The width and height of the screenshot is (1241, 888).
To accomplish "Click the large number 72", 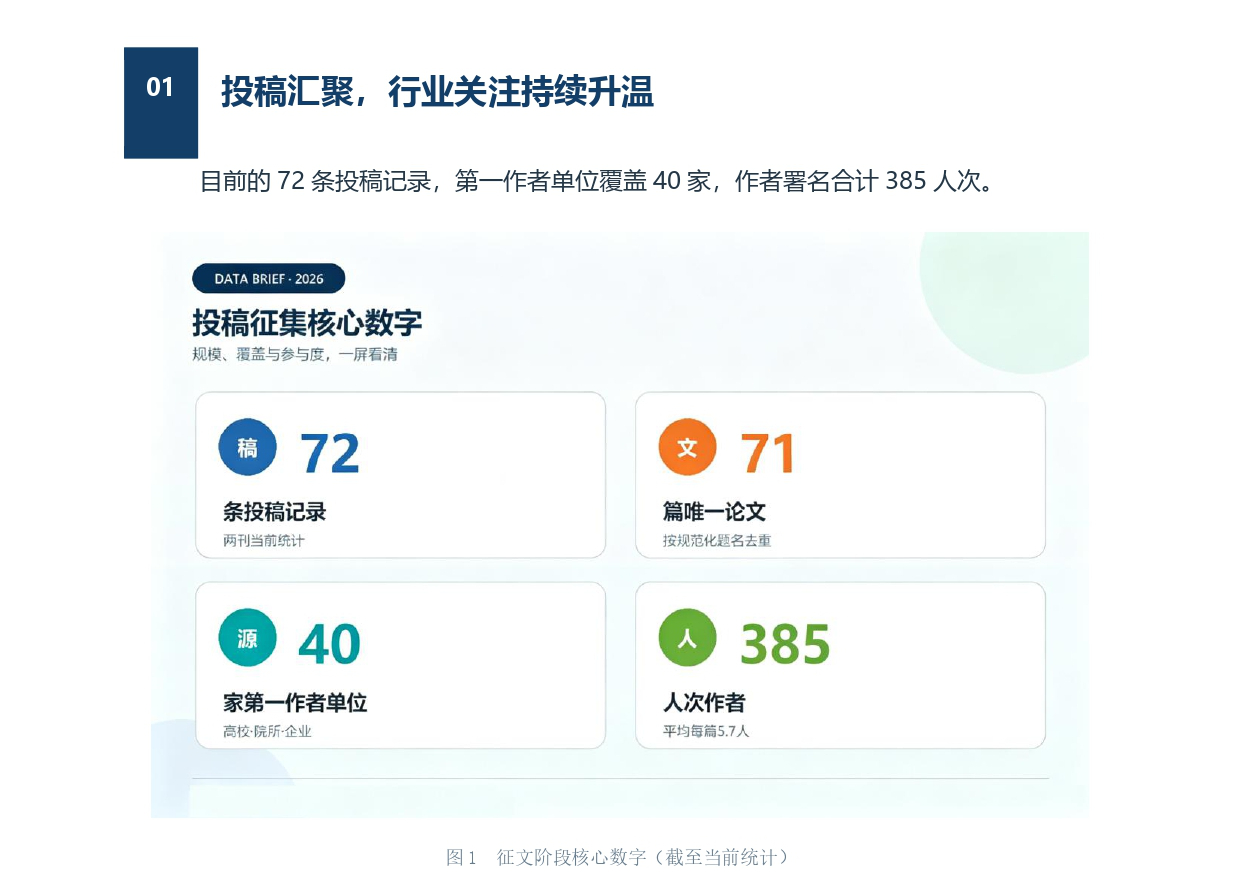I will click(x=330, y=453).
